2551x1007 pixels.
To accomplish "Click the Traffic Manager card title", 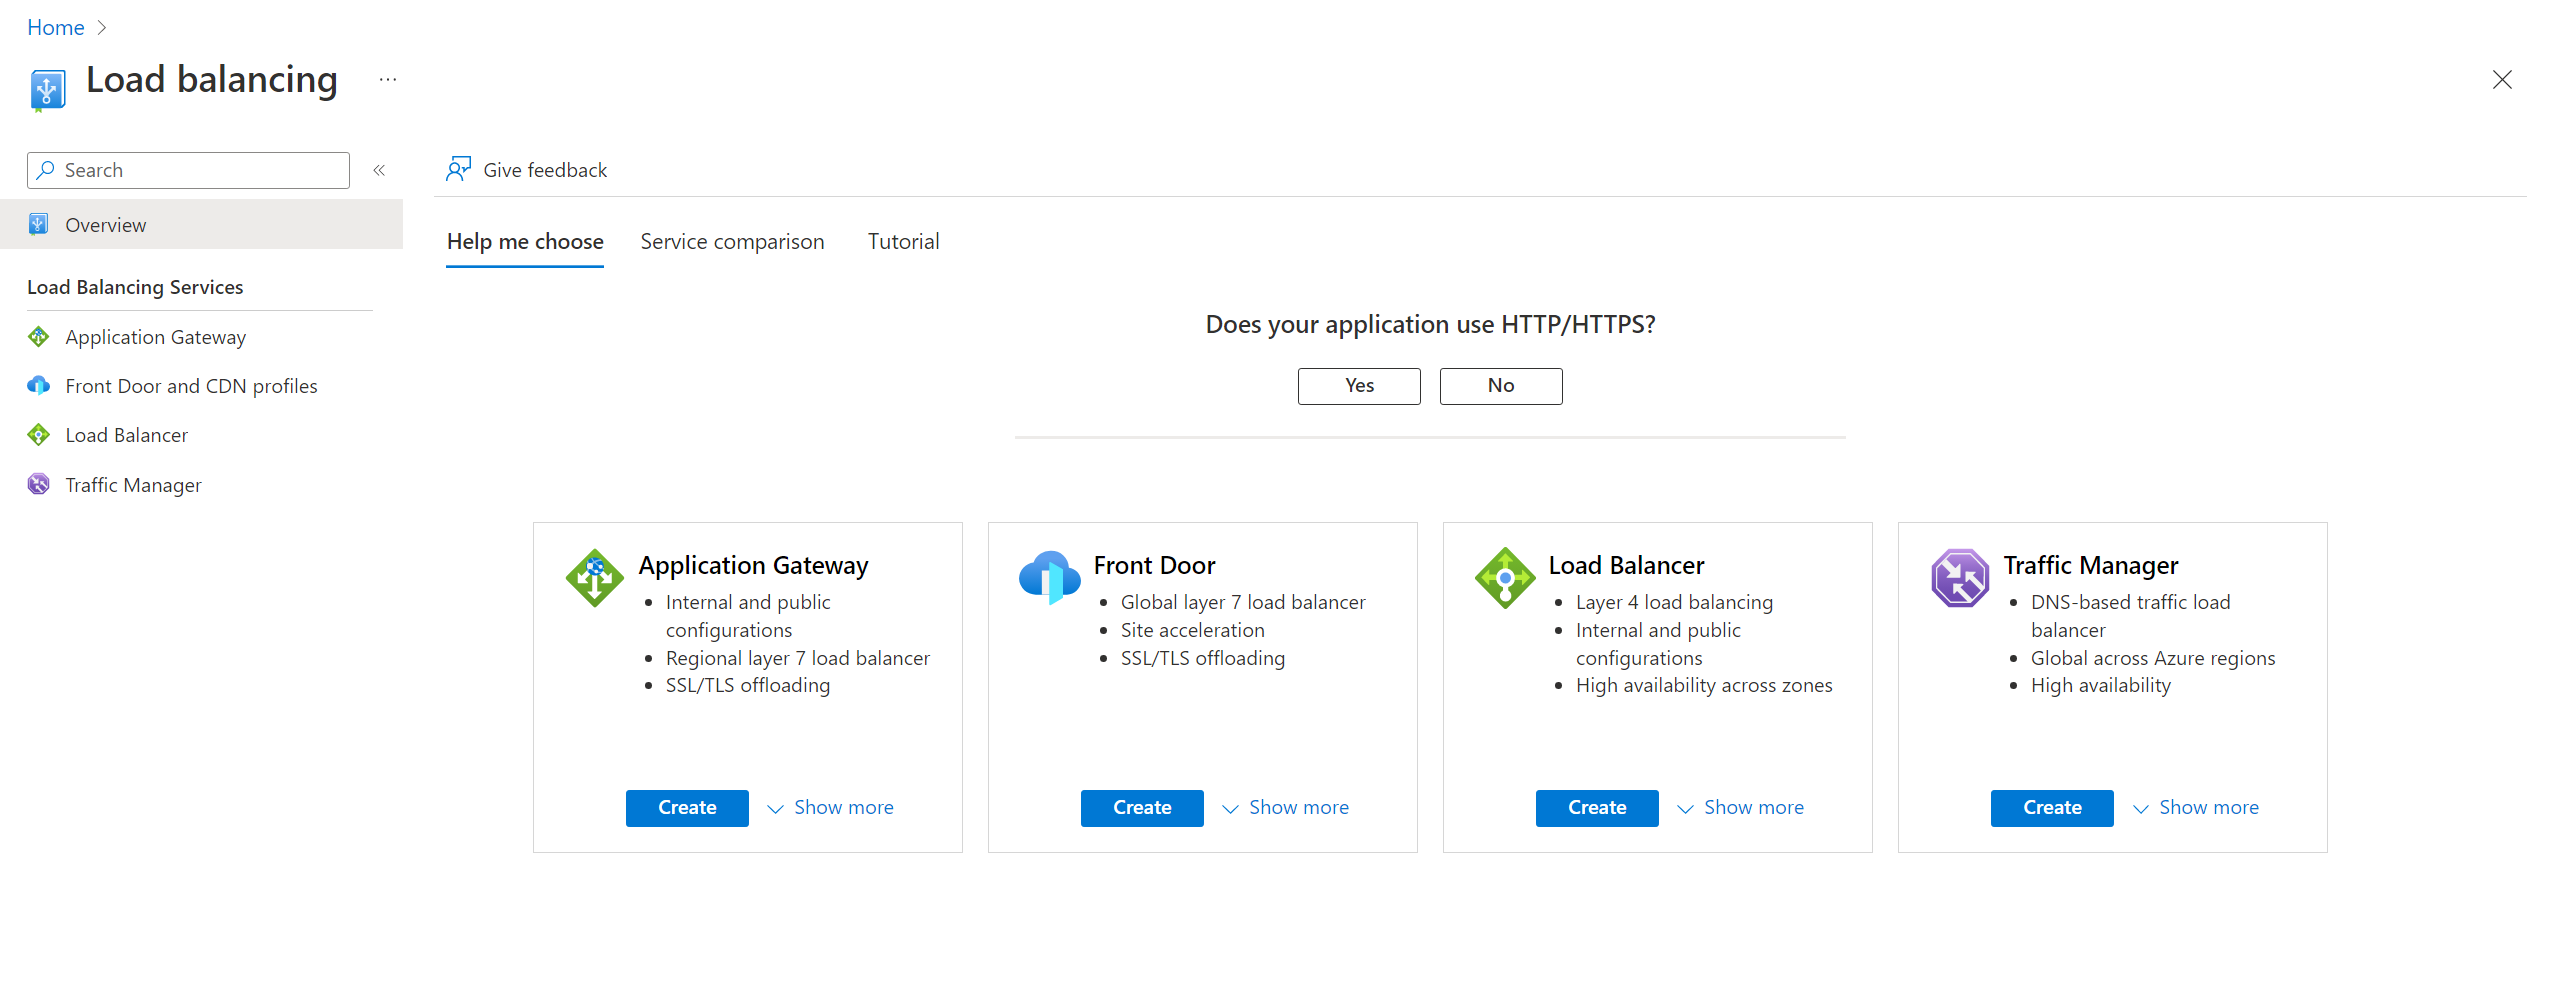I will (2090, 565).
